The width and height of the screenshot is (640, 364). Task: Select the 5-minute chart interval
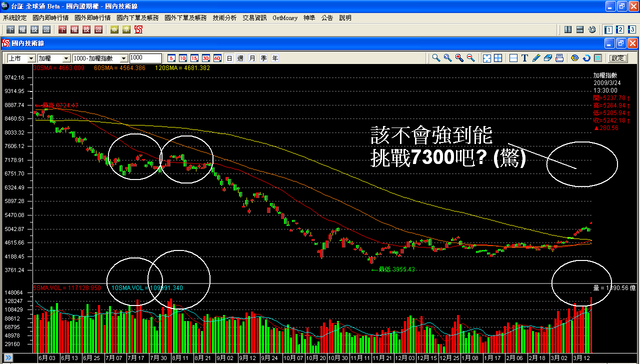(171, 58)
